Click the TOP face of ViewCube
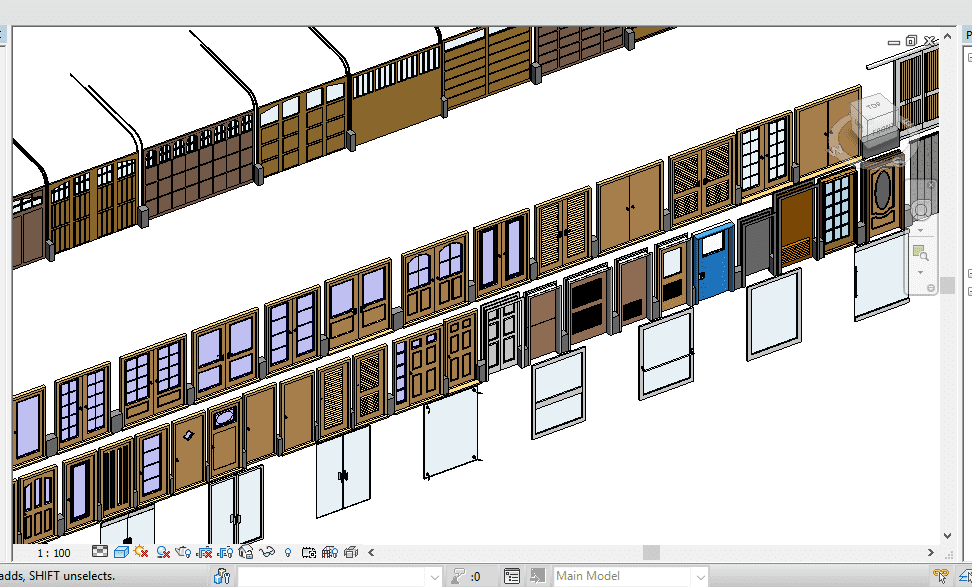 click(874, 106)
